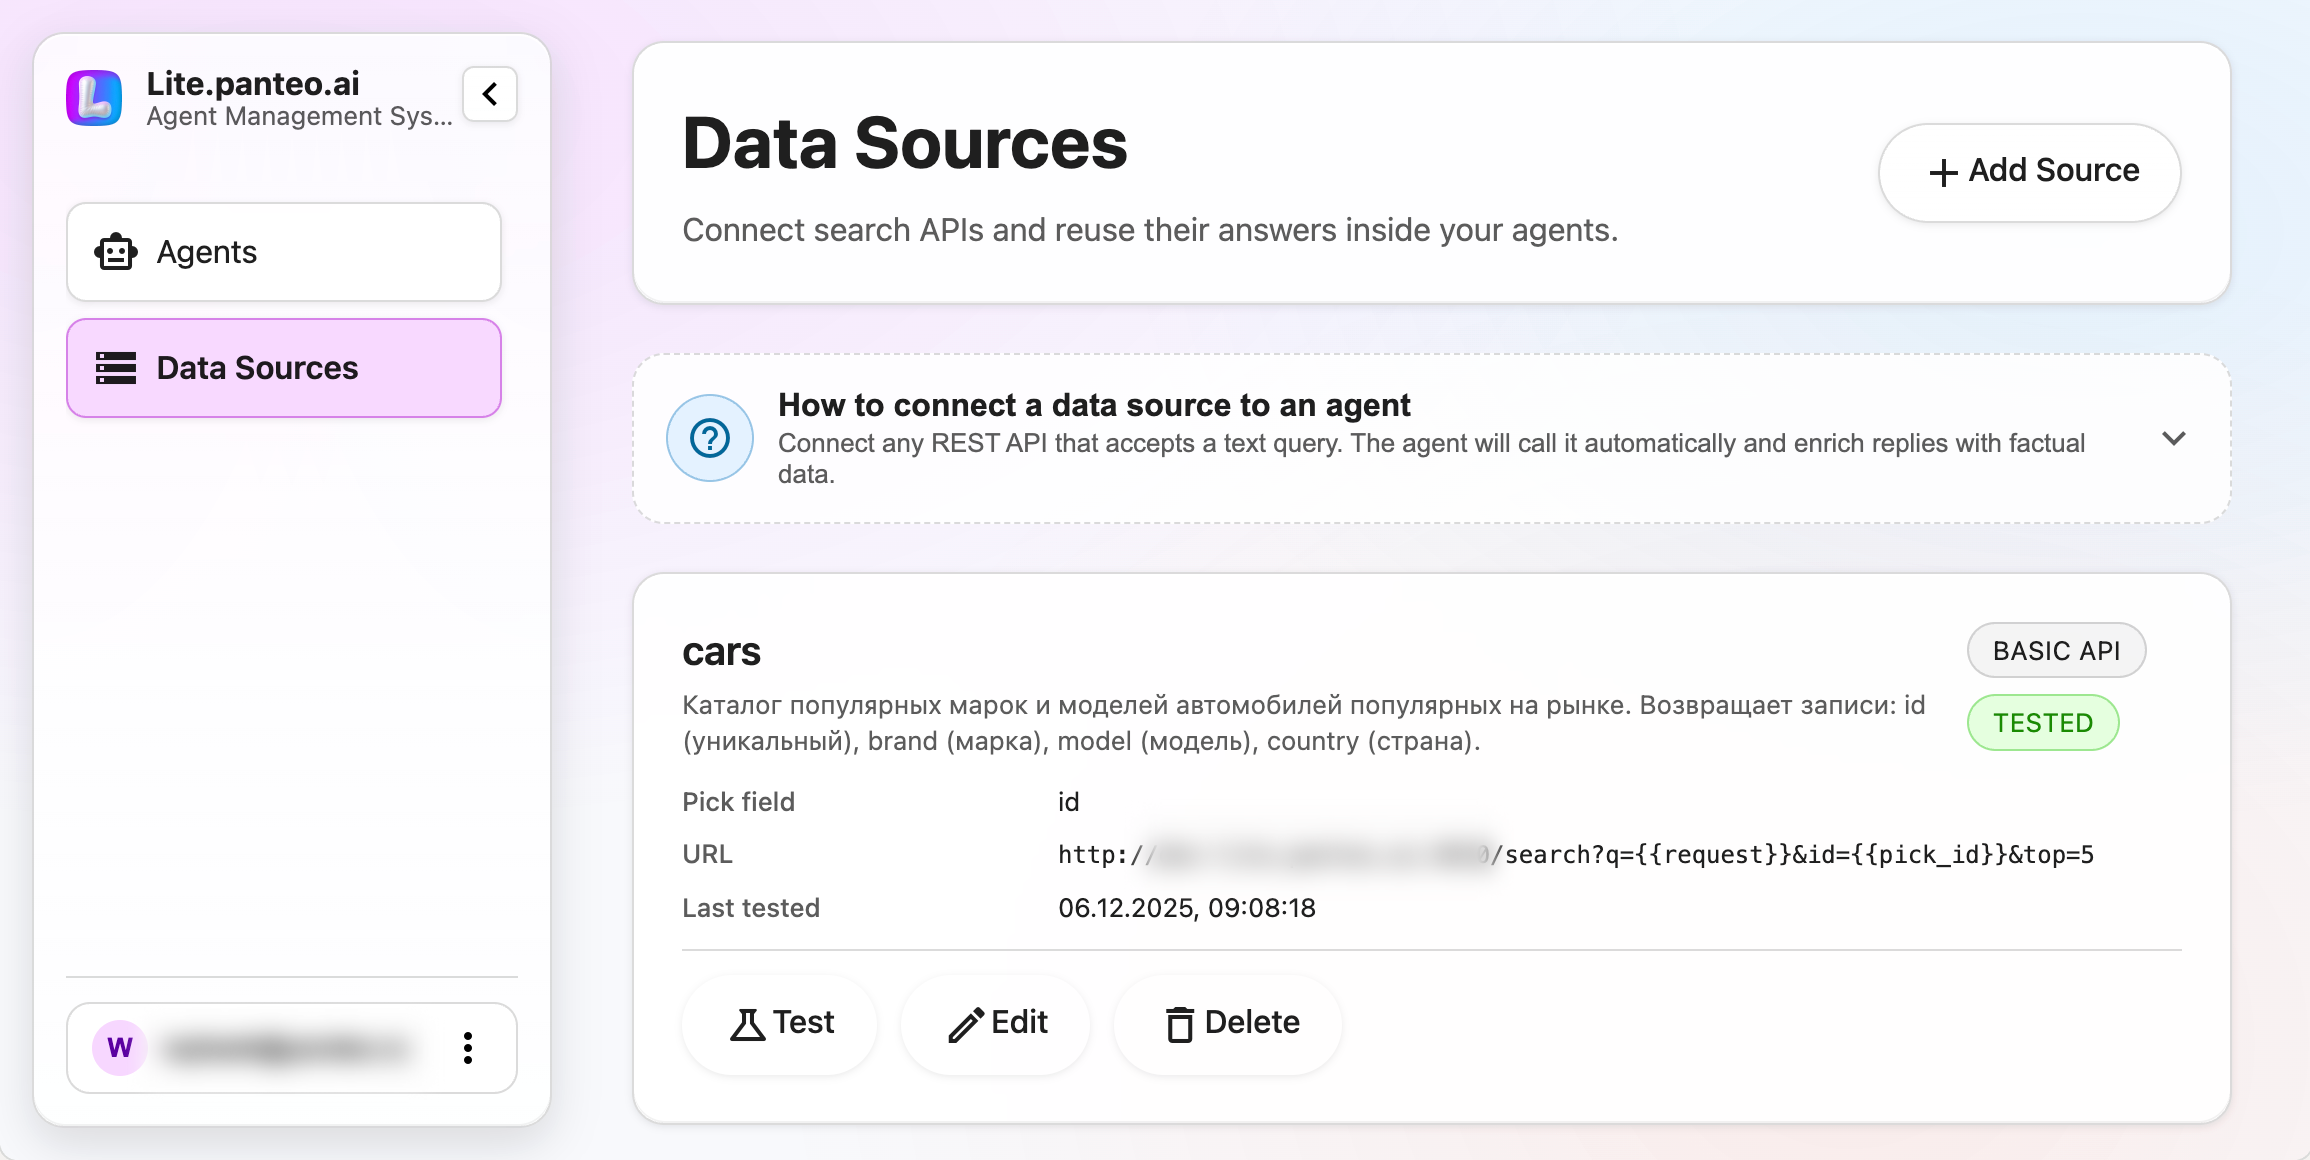The height and width of the screenshot is (1160, 2310).
Task: Open the three-dot account menu
Action: (x=466, y=1048)
